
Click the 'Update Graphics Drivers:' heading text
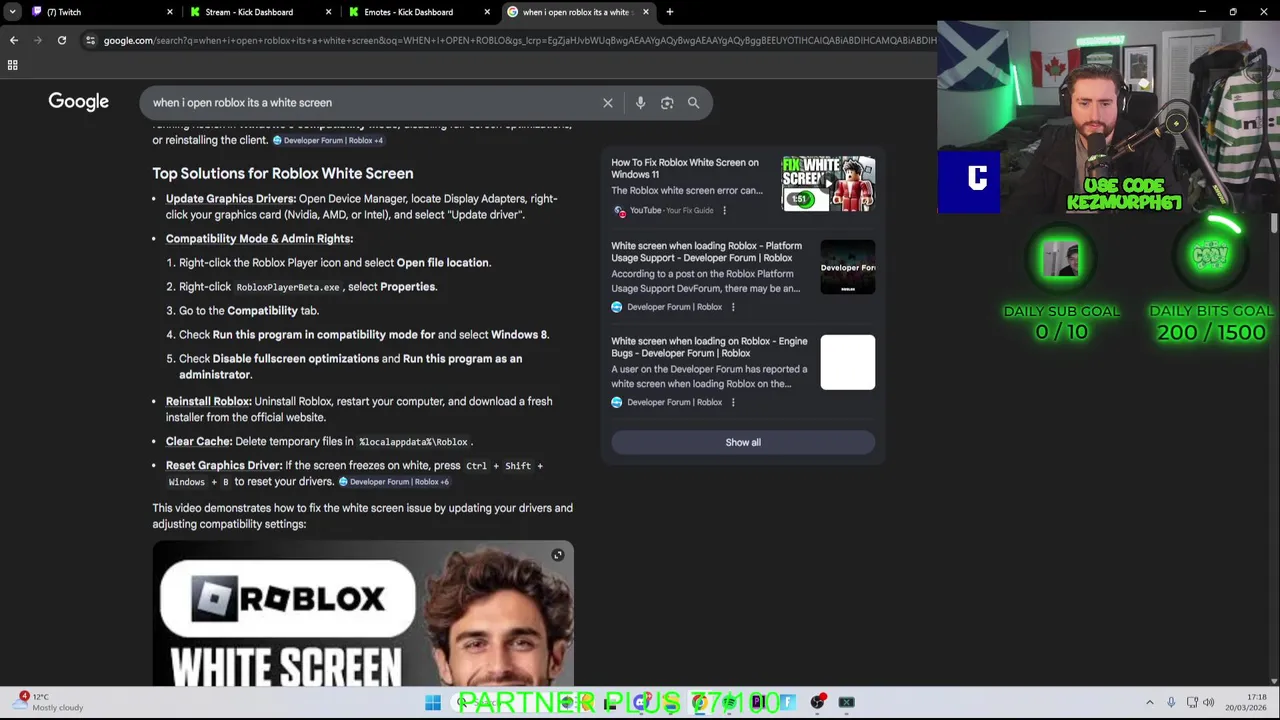pyautogui.click(x=231, y=198)
